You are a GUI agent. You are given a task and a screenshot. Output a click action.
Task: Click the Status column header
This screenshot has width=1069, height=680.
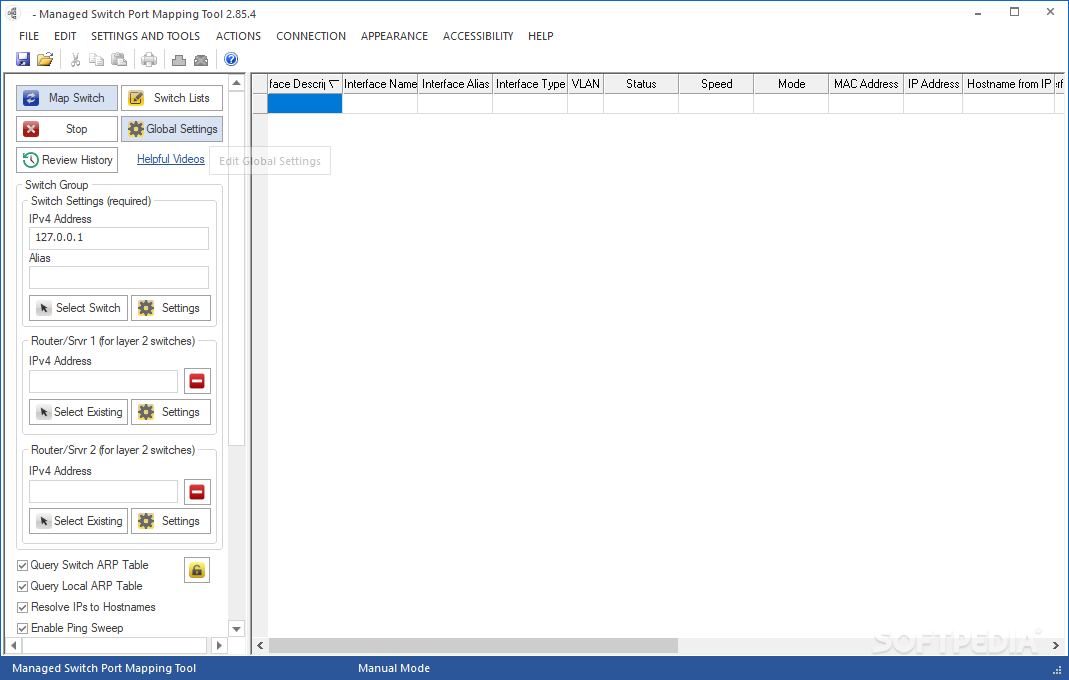pyautogui.click(x=641, y=84)
